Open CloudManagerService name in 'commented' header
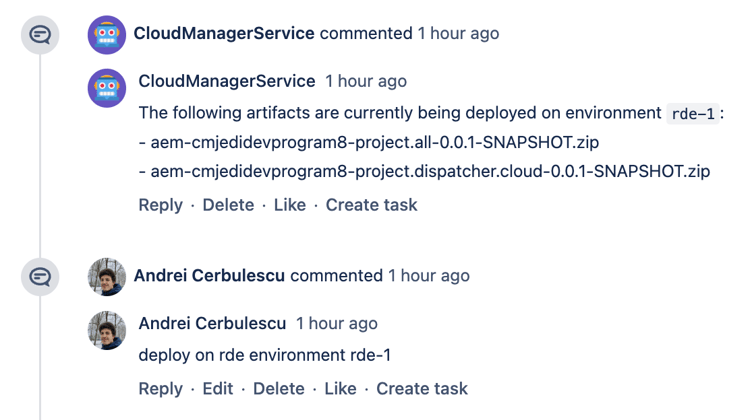 (x=224, y=33)
